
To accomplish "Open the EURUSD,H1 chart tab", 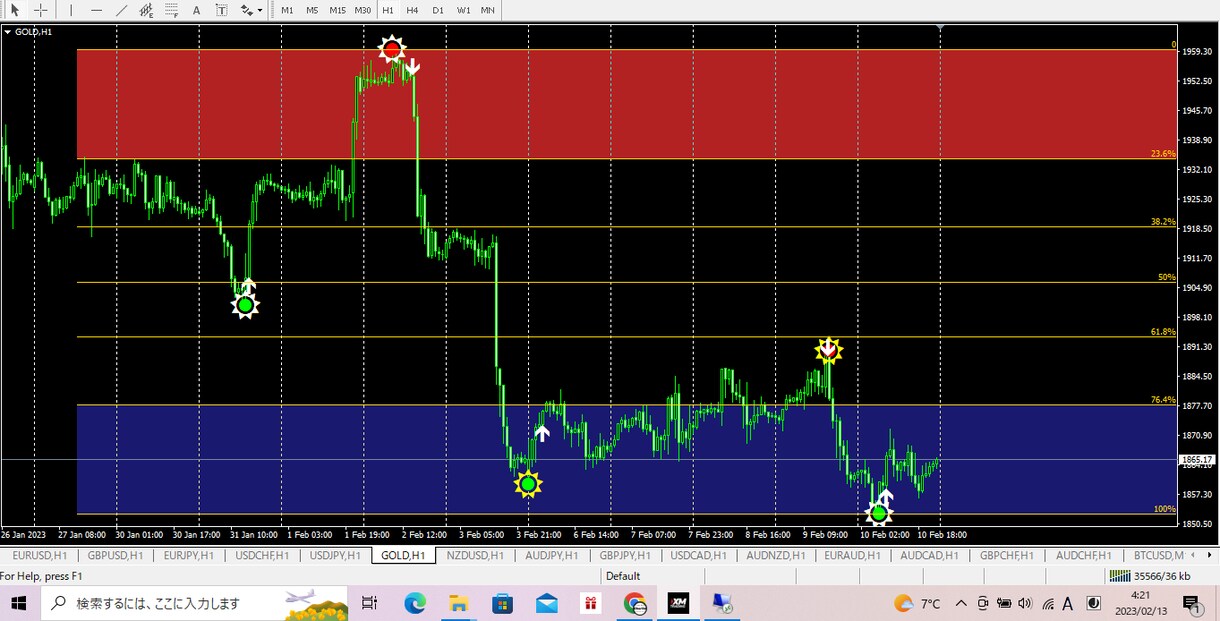I will [x=40, y=555].
